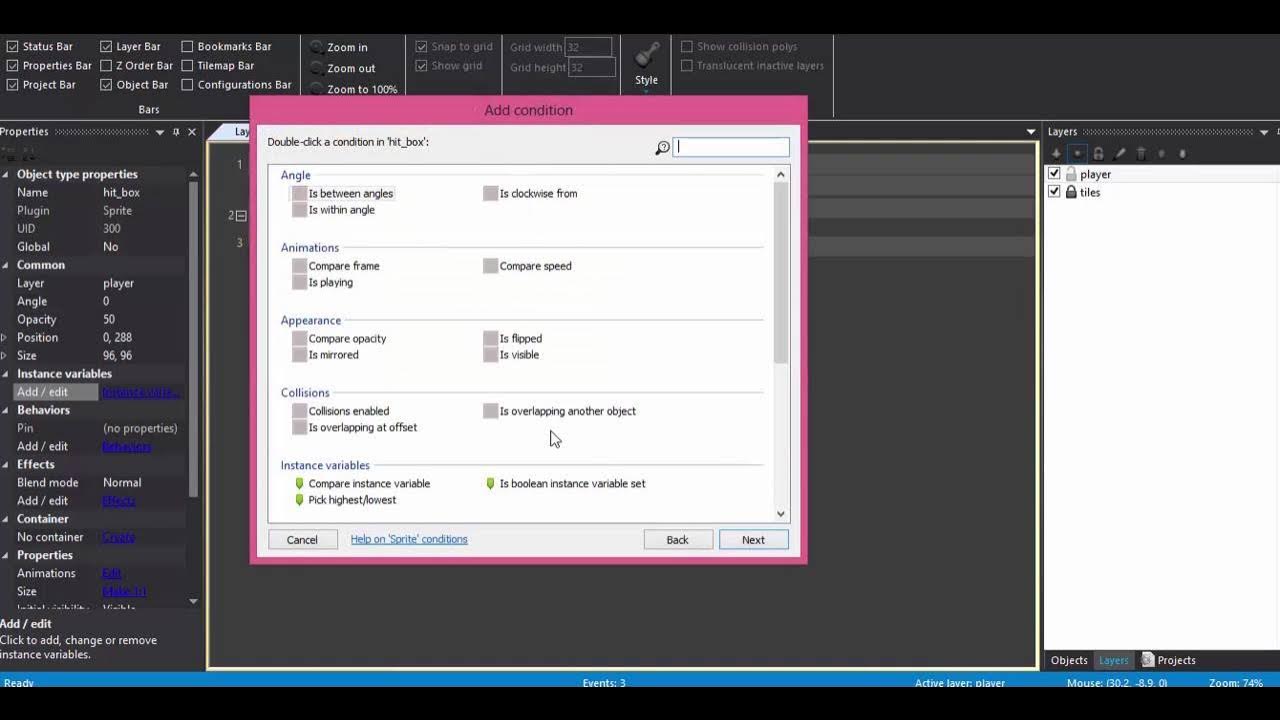
Task: Click the add layer plus icon
Action: pyautogui.click(x=1056, y=154)
